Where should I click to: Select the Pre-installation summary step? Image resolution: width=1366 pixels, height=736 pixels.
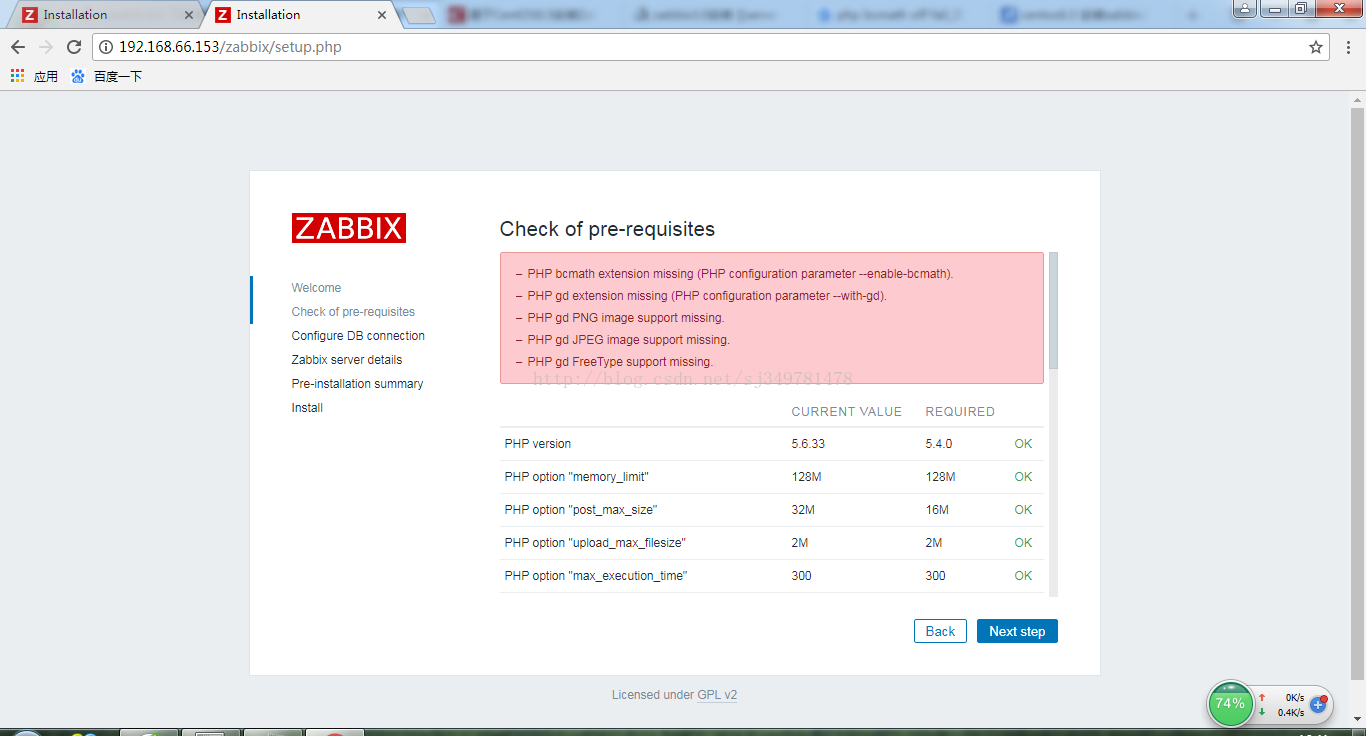[357, 384]
